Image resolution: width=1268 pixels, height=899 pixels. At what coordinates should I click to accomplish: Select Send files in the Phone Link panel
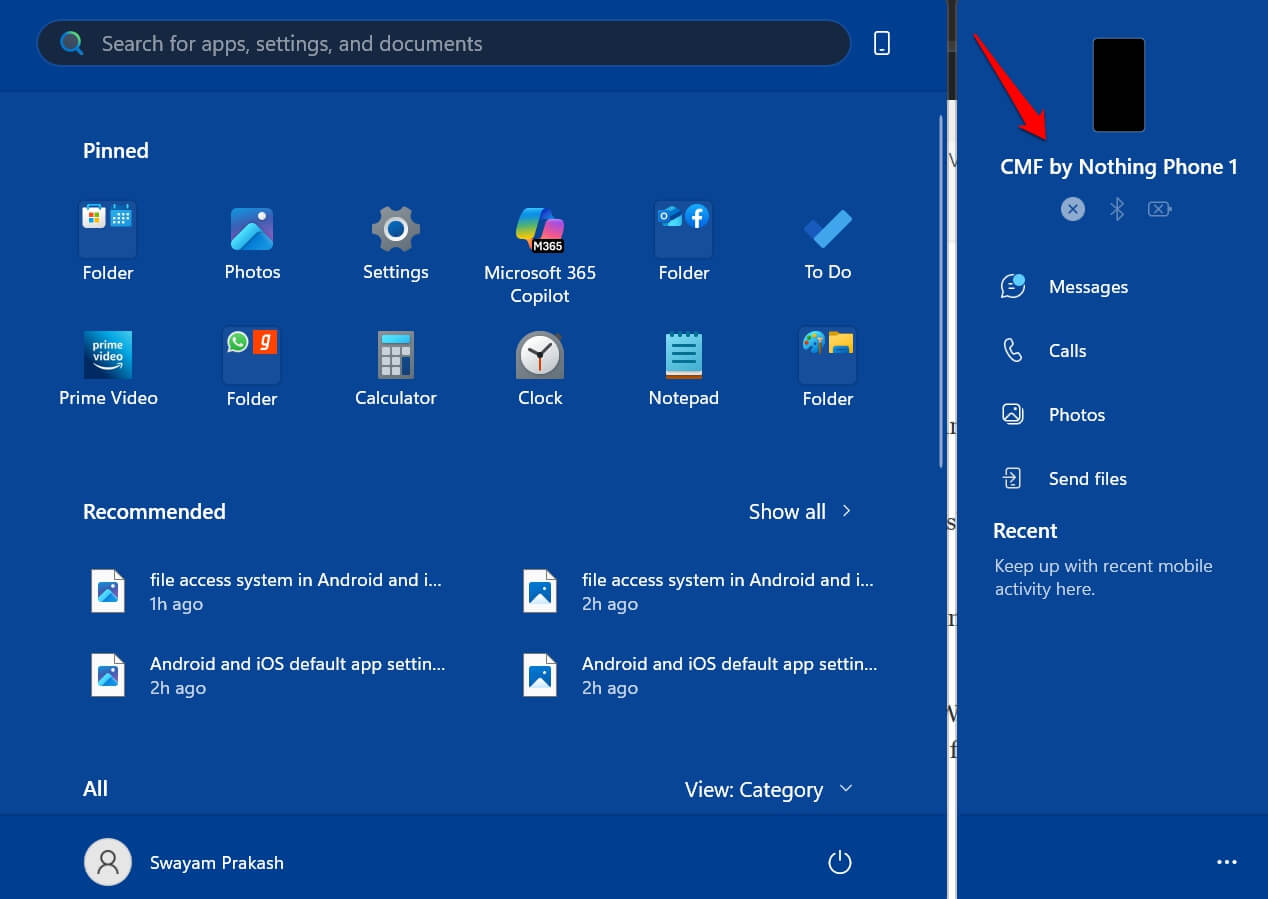(1088, 478)
